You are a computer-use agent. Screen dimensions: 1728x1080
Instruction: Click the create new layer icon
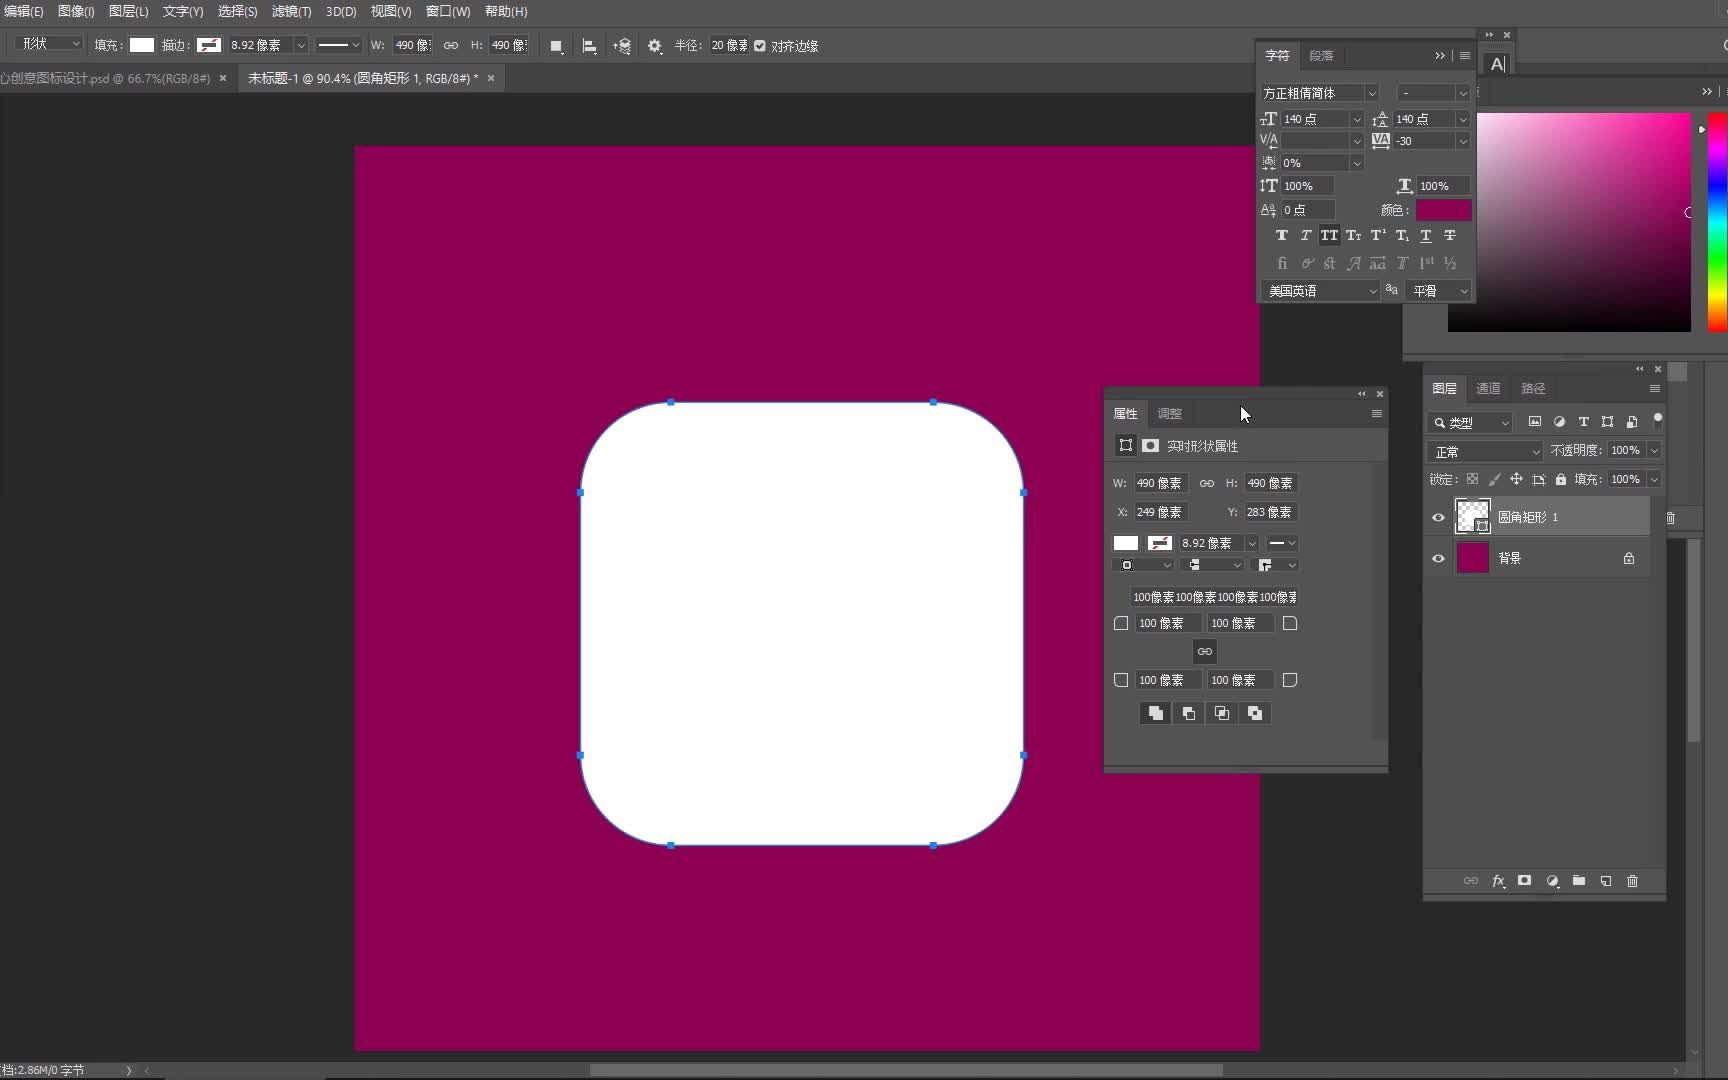point(1606,881)
